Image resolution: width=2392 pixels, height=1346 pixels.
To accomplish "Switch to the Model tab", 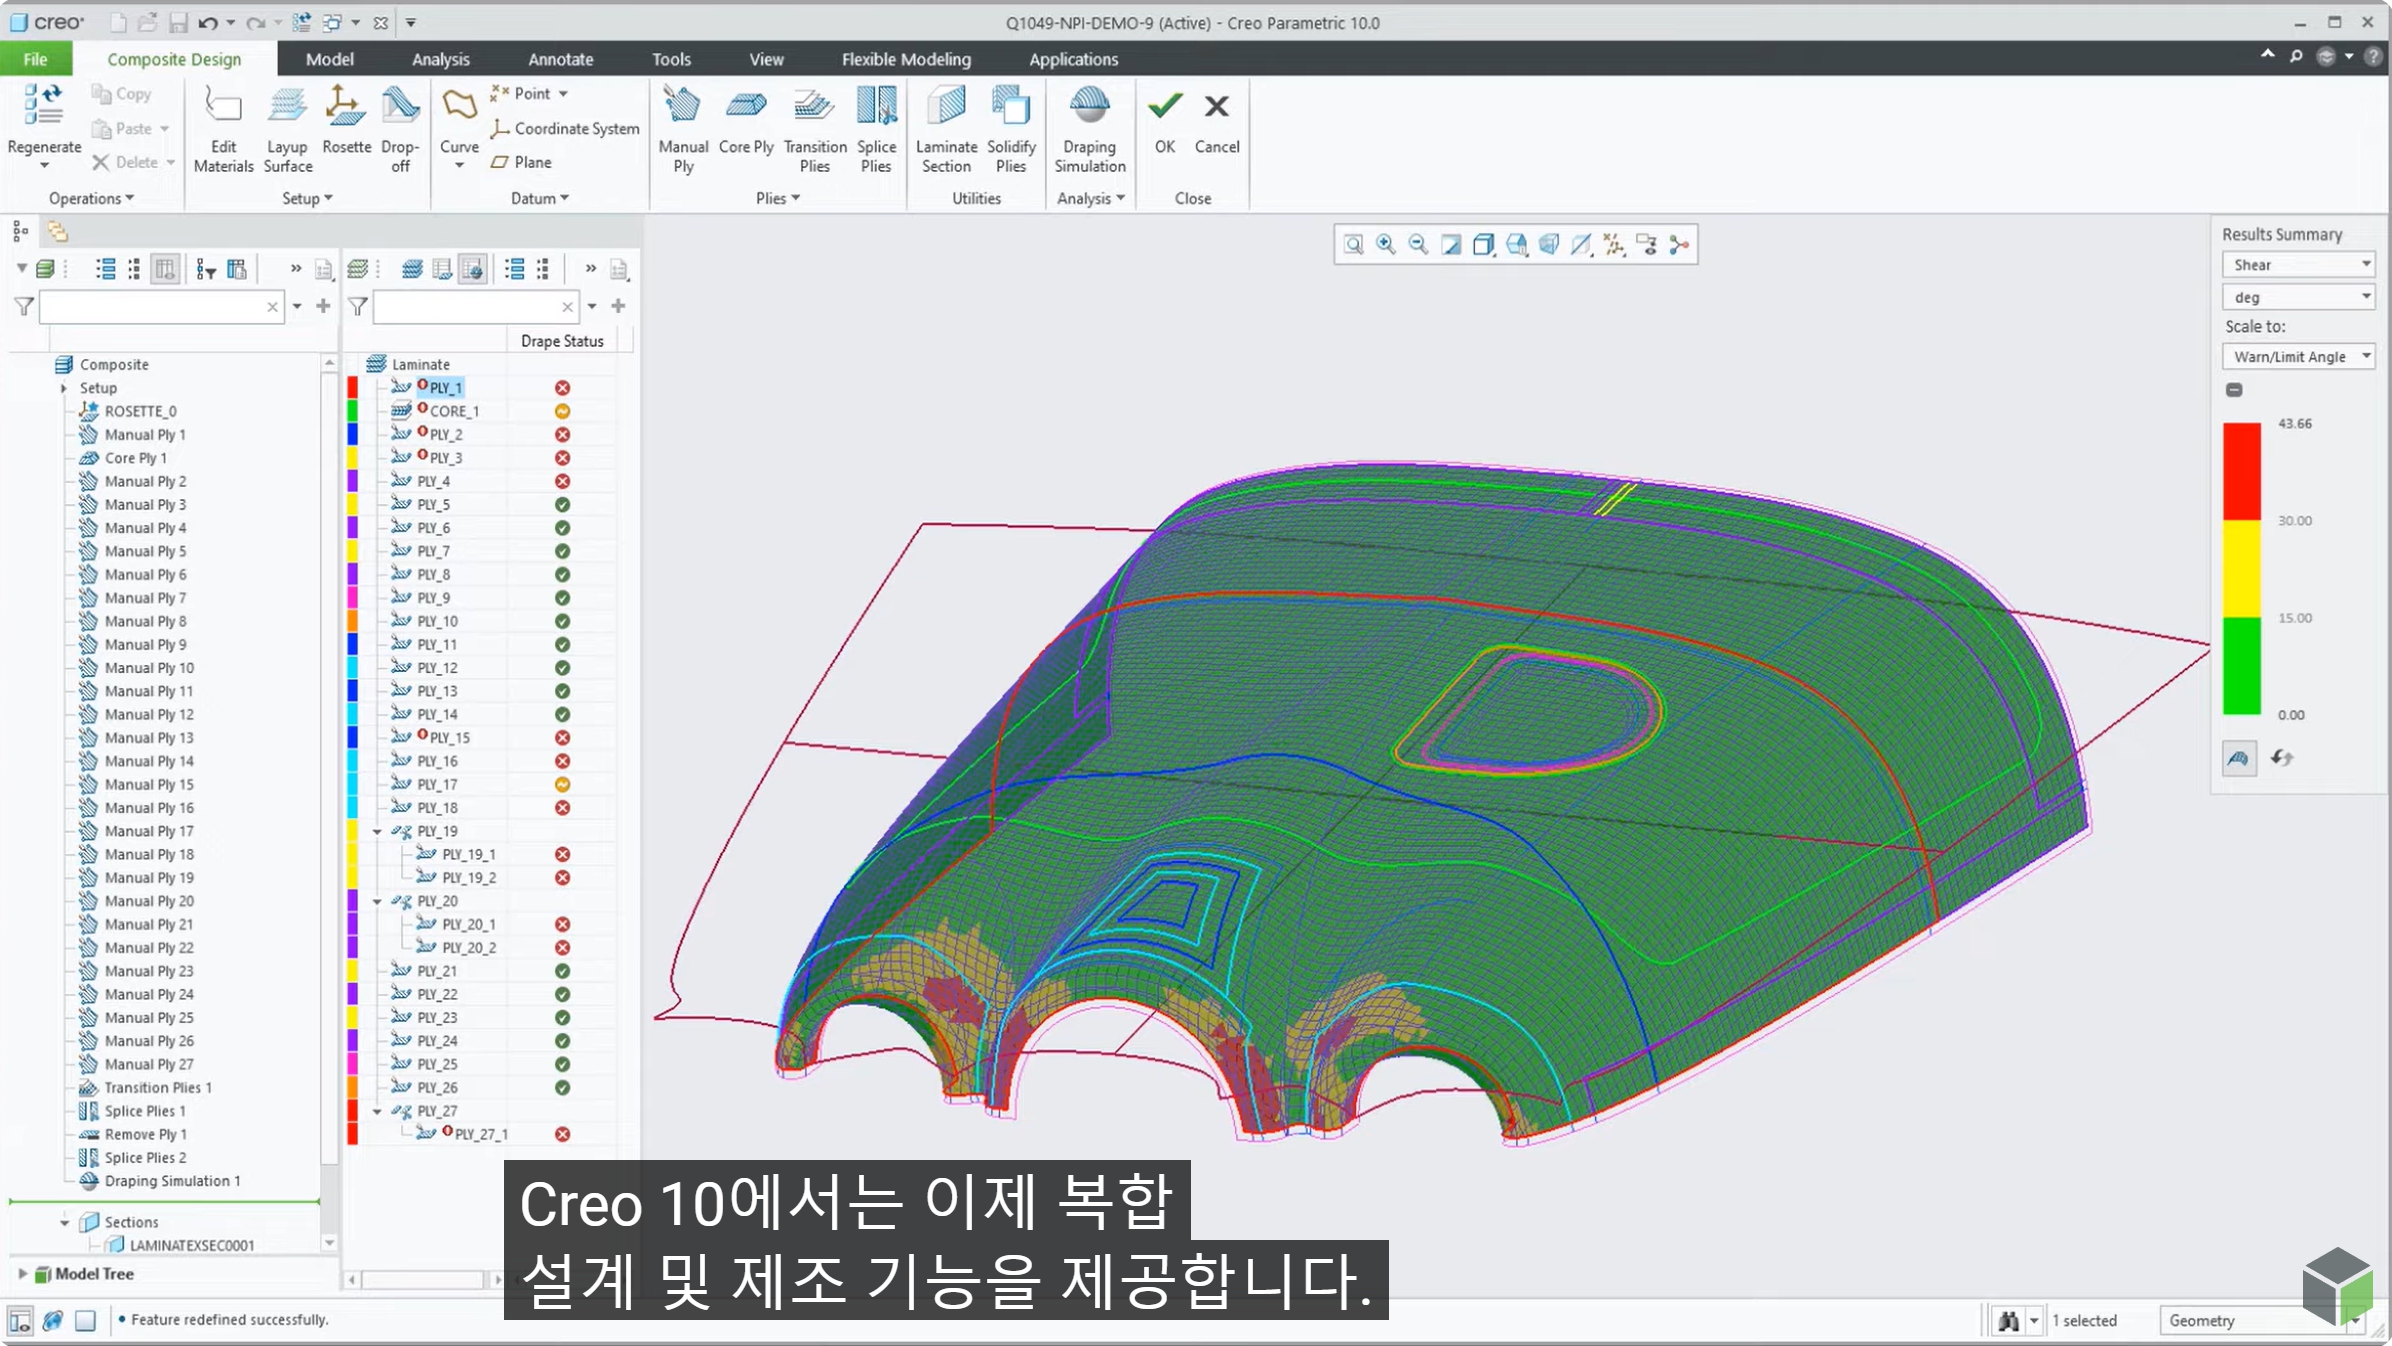I will point(329,59).
